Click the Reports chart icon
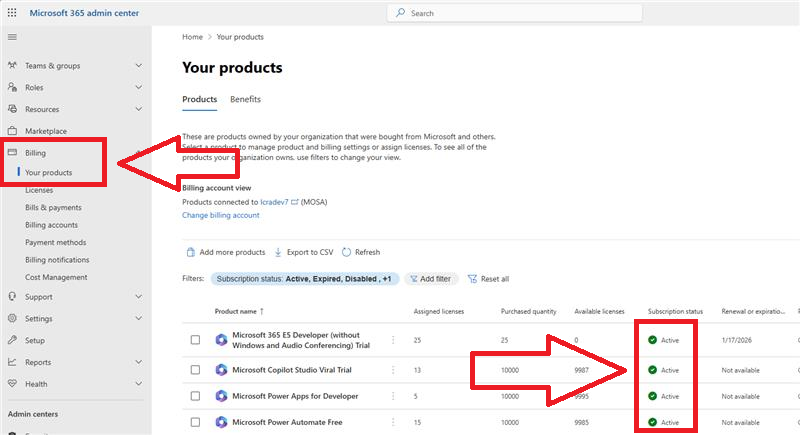 (12, 362)
